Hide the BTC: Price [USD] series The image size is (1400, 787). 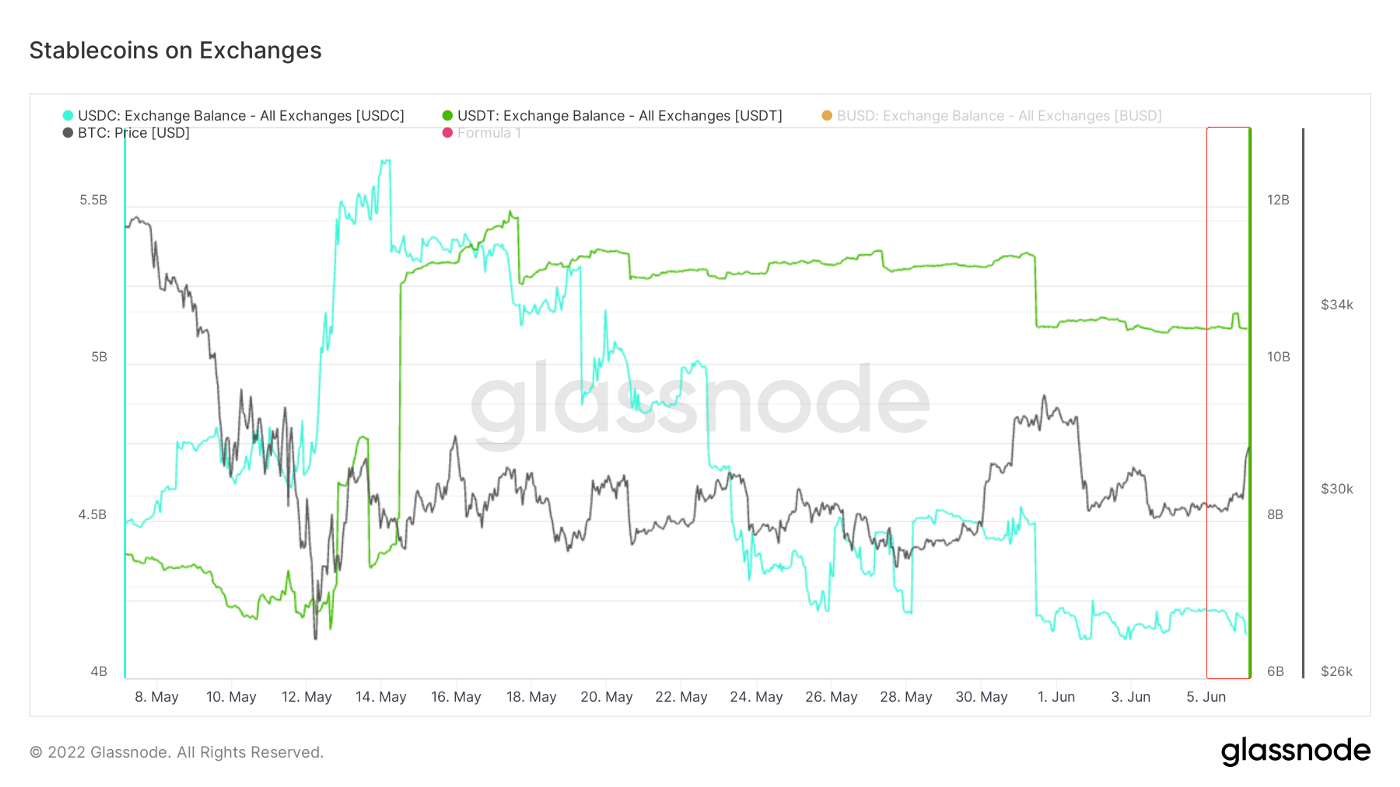tap(134, 133)
